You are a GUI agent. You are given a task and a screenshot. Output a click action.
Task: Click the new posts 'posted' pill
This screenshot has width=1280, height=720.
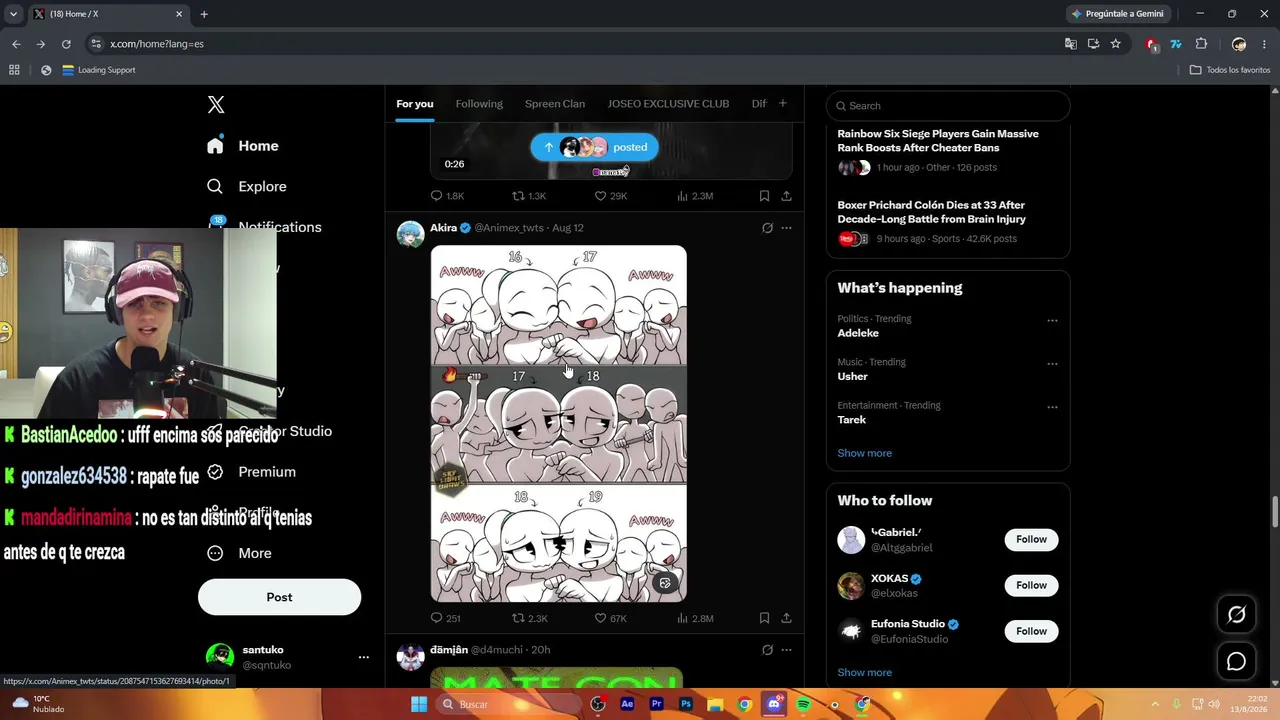point(594,147)
